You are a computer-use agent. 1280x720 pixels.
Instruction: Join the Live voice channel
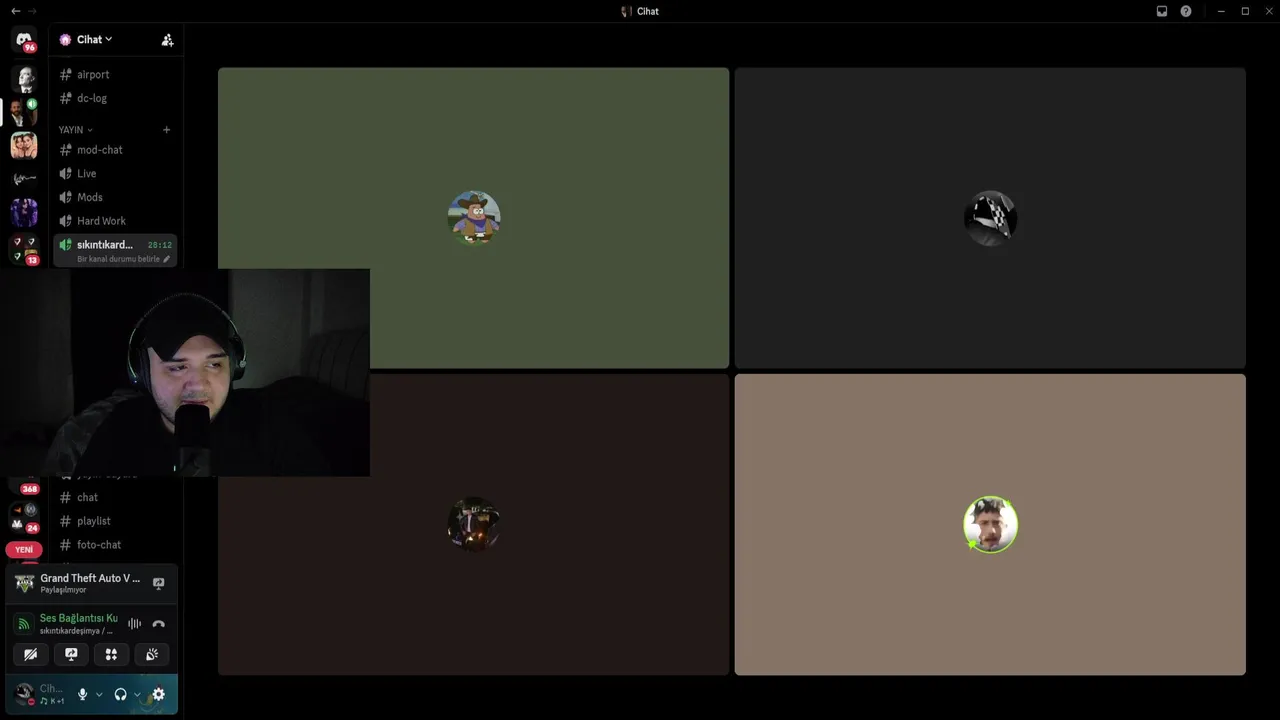click(x=115, y=173)
